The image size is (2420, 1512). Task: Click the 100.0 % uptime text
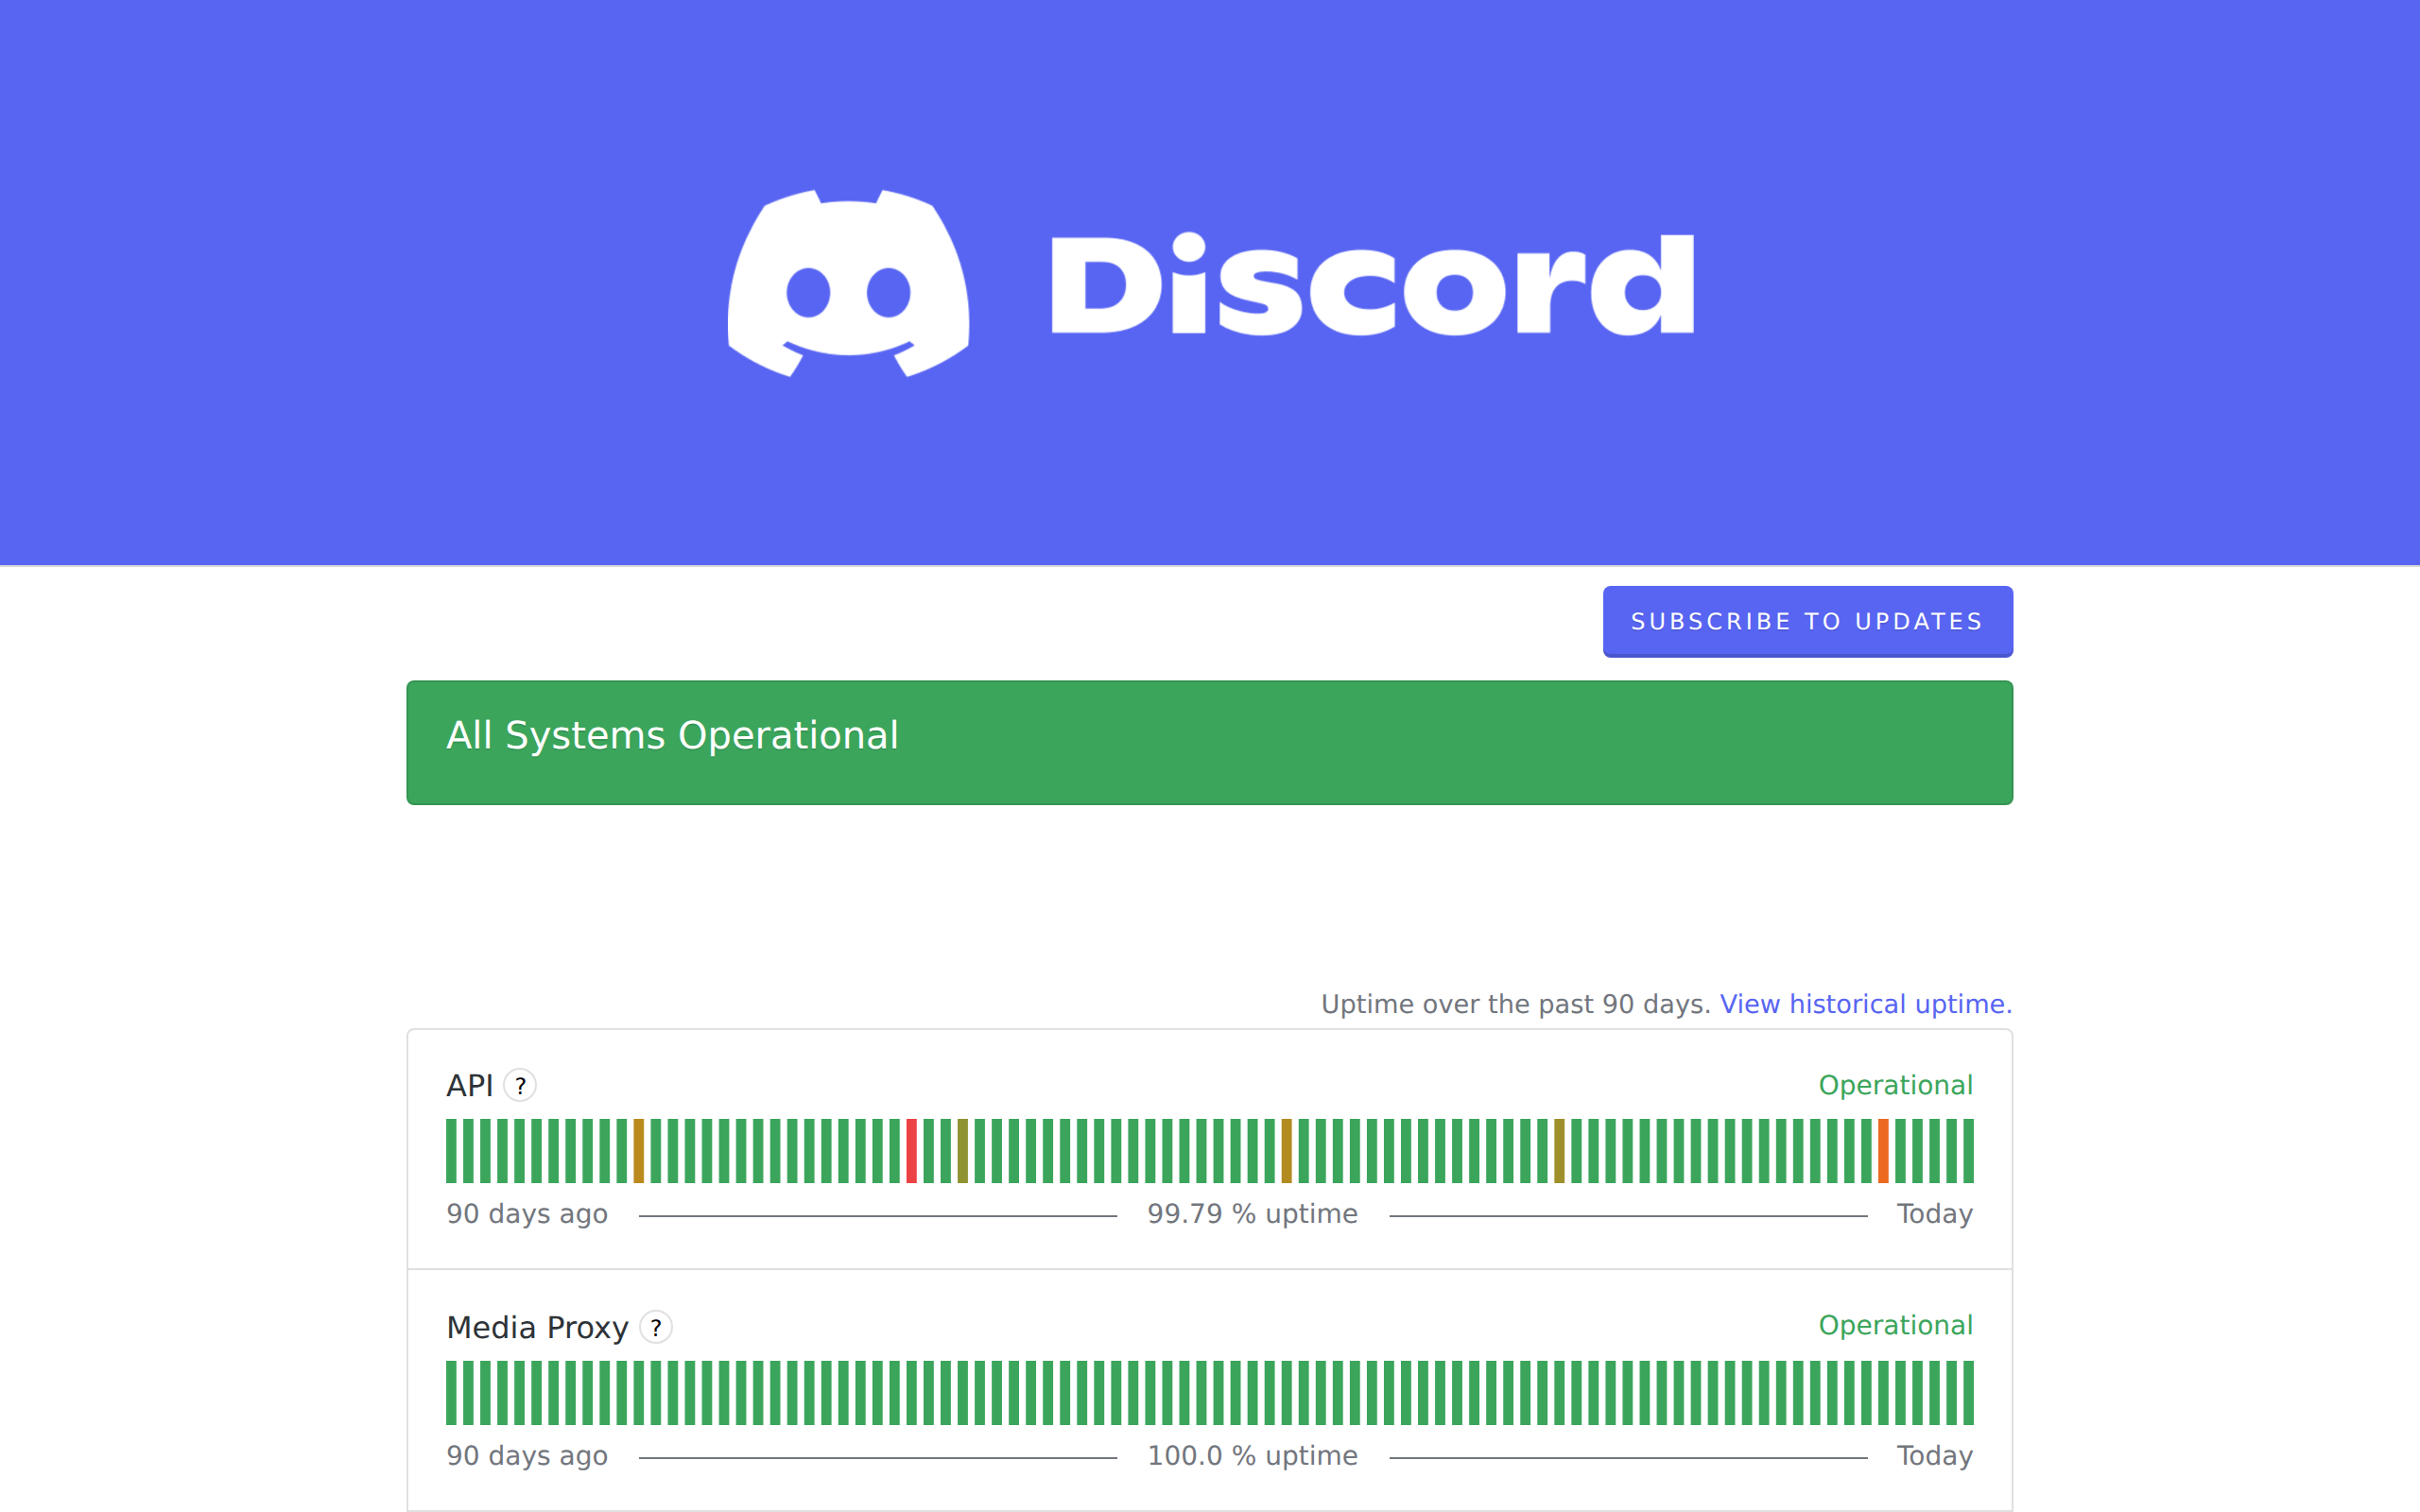pyautogui.click(x=1252, y=1455)
